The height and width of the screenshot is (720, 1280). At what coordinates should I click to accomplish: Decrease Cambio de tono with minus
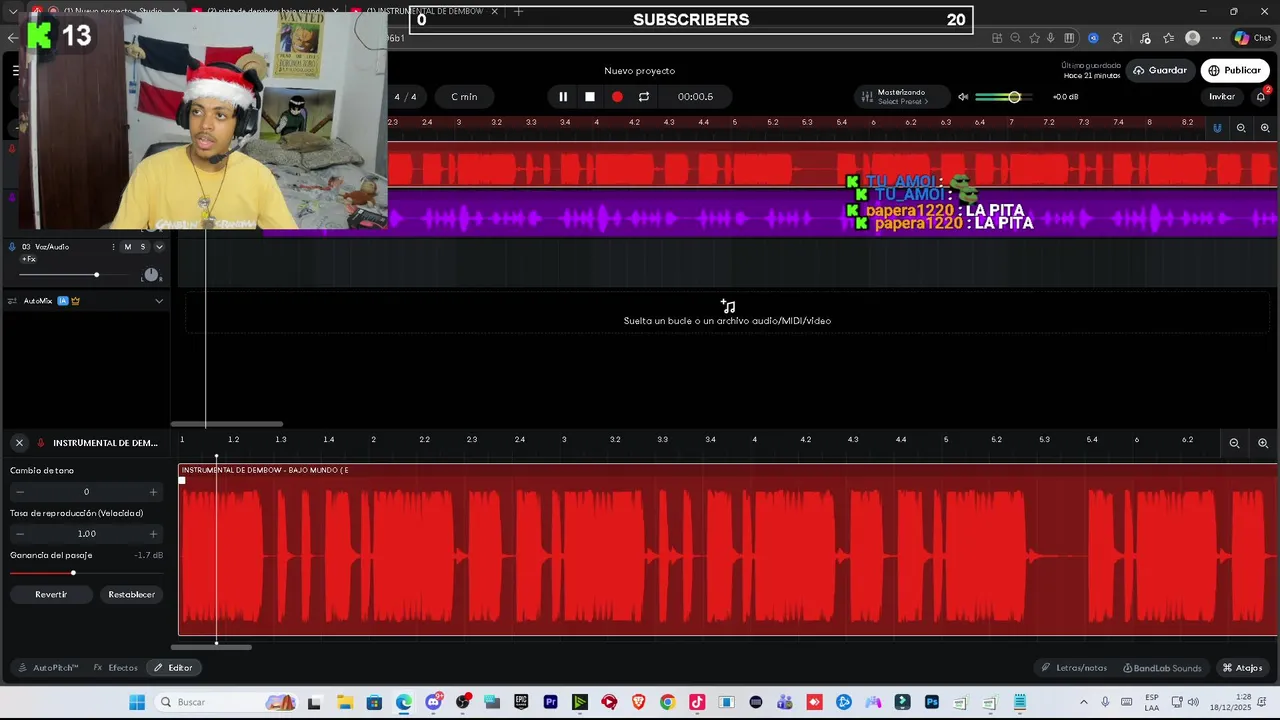(x=20, y=492)
